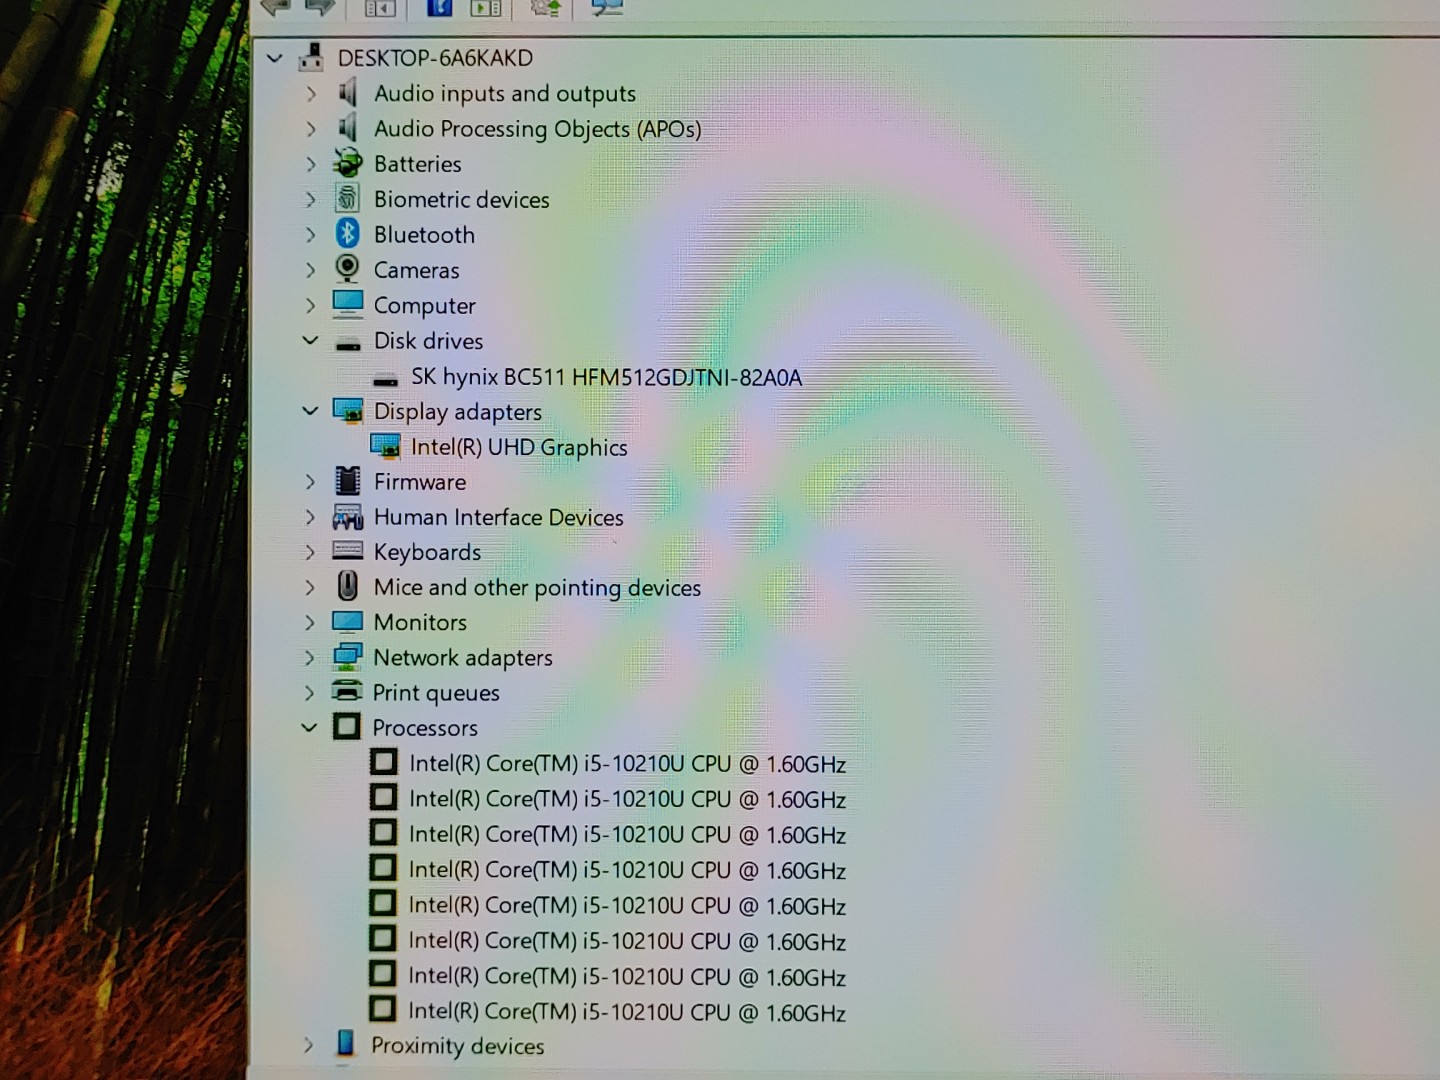Click the Batteries category icon

click(x=347, y=163)
